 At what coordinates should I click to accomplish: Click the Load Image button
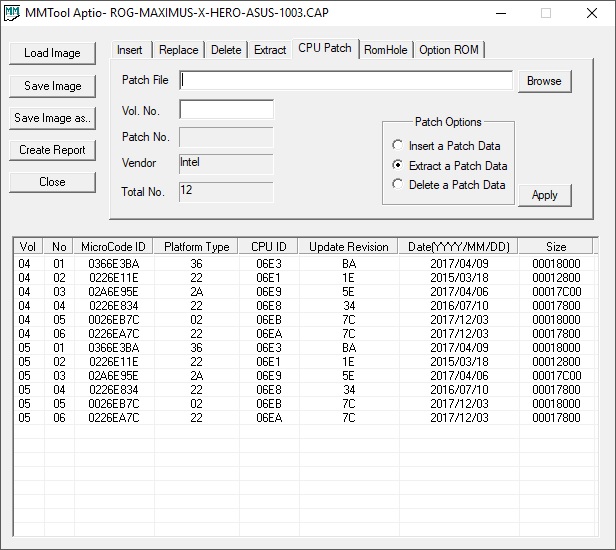point(52,53)
